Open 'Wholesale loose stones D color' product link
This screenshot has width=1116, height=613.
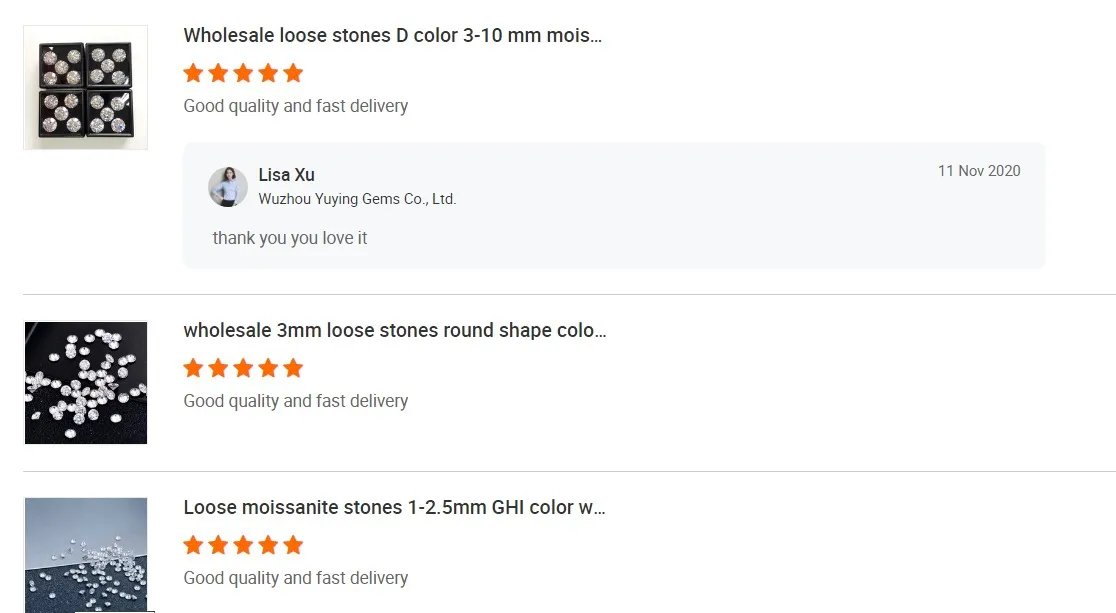[x=392, y=36]
